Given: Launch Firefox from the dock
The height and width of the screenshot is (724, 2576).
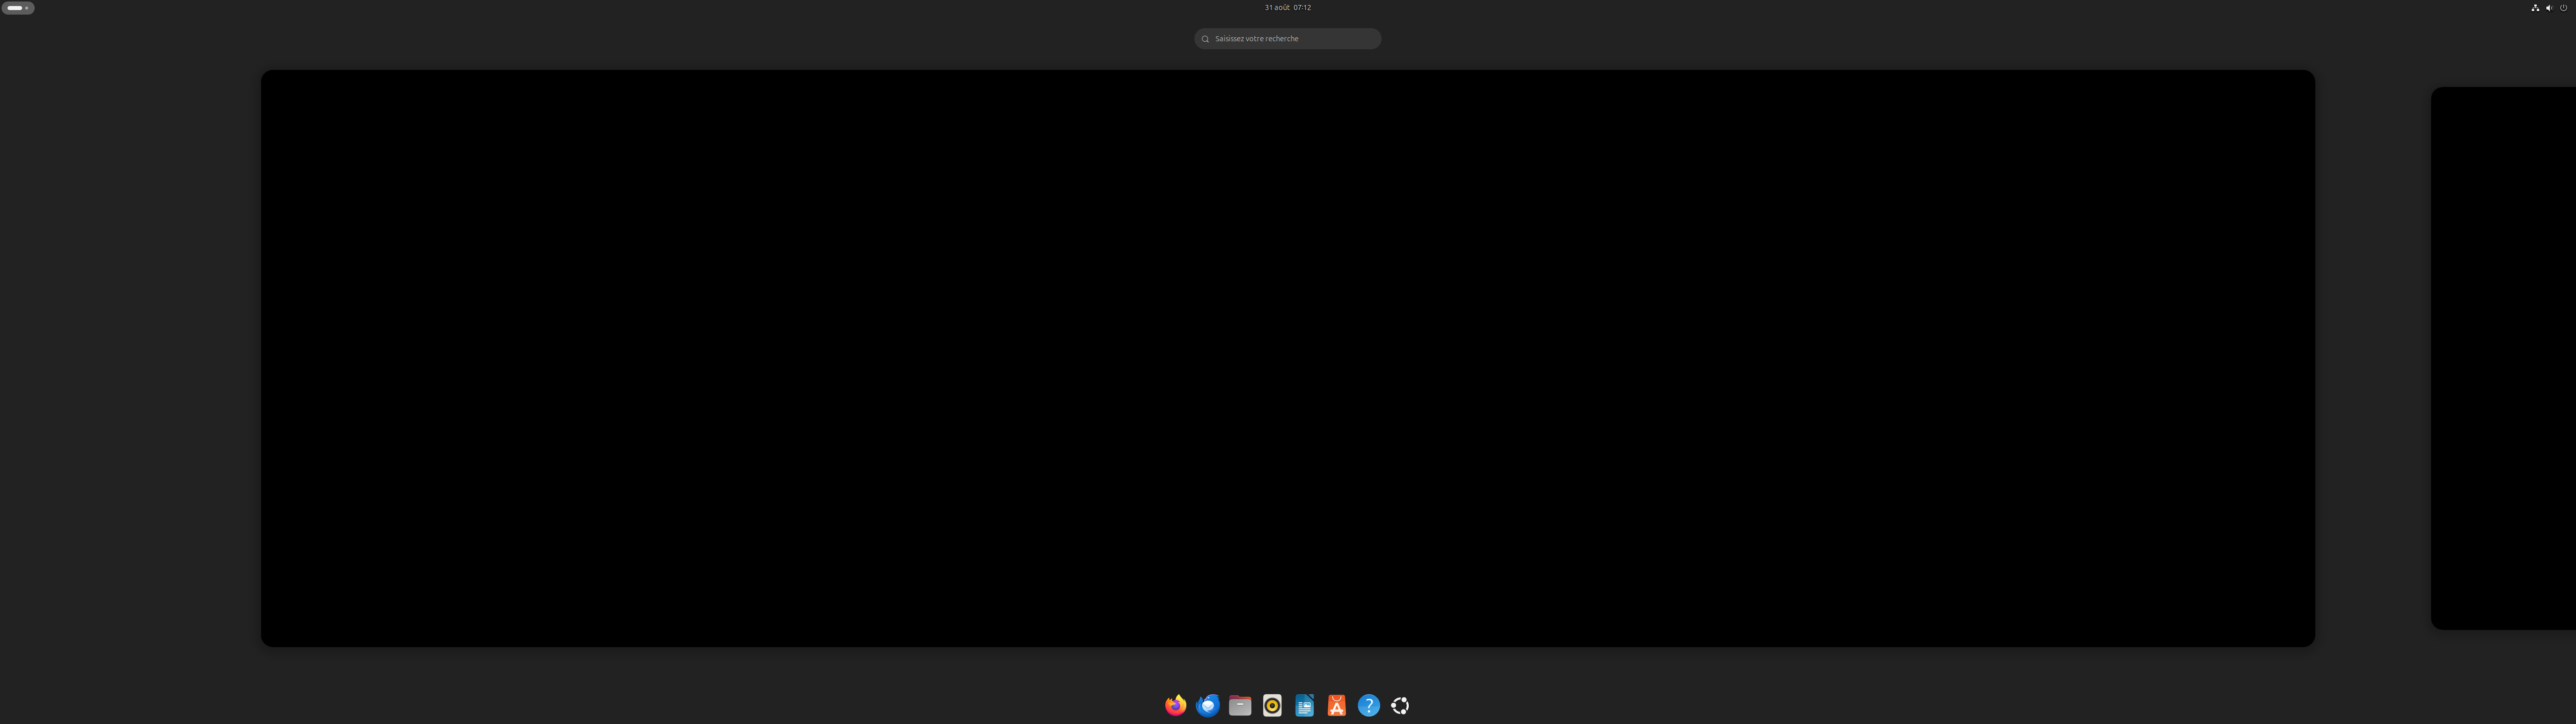Looking at the screenshot, I should [1175, 706].
